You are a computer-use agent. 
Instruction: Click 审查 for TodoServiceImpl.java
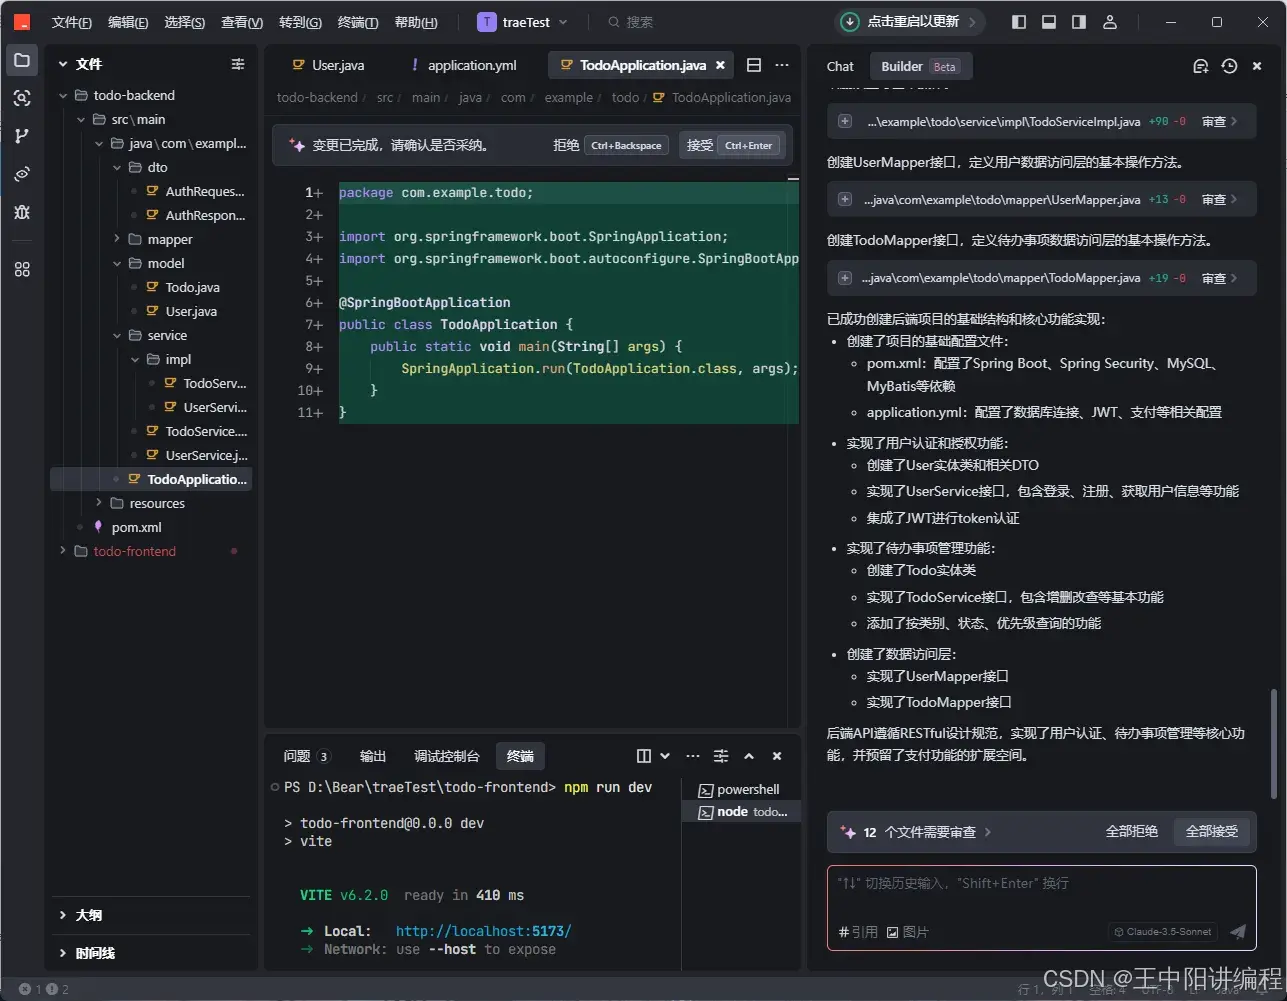click(x=1220, y=121)
